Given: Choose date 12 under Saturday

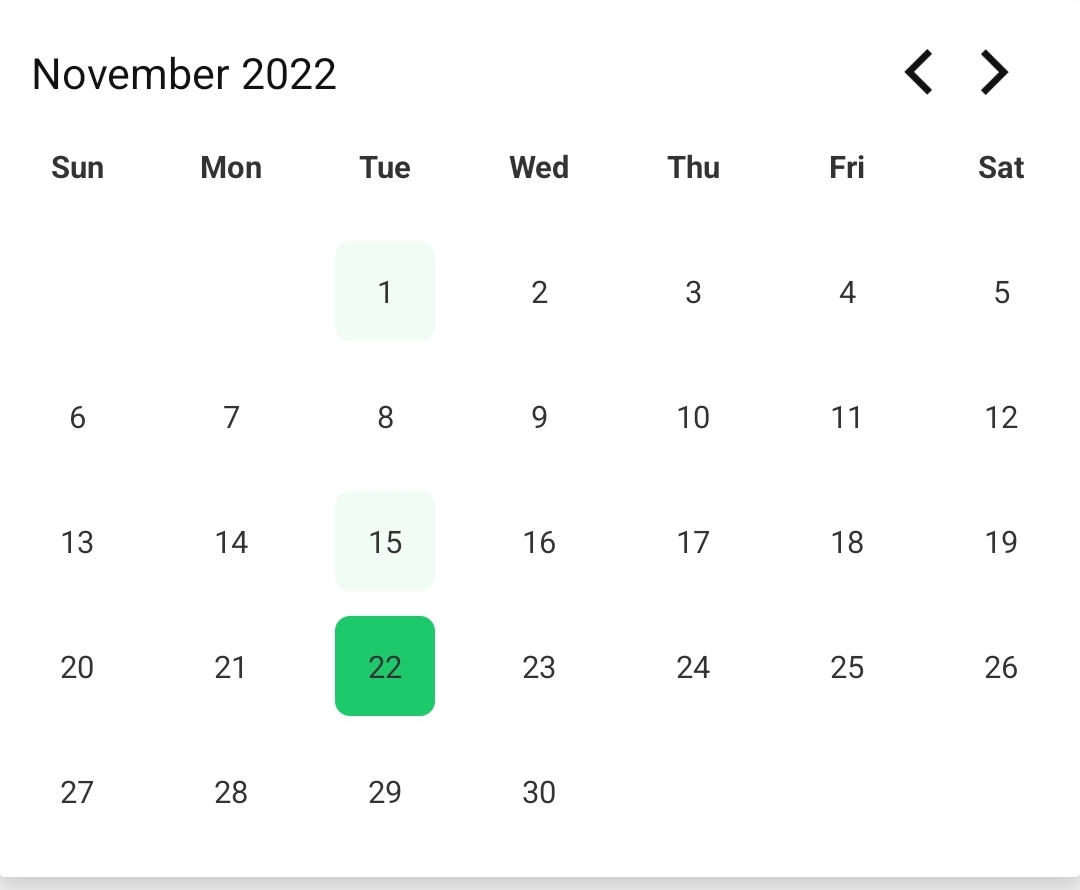Looking at the screenshot, I should tap(1001, 417).
